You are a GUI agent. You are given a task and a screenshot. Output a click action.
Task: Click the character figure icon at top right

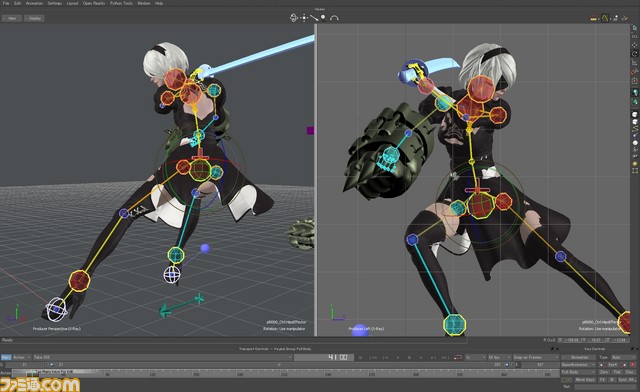[x=616, y=18]
